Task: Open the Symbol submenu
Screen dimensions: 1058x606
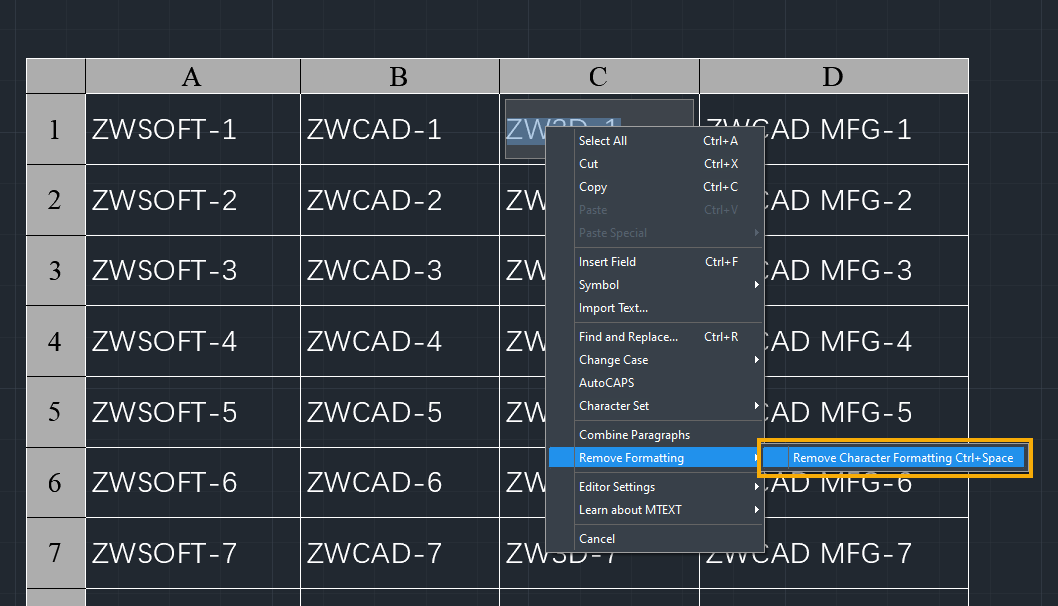Action: point(655,284)
